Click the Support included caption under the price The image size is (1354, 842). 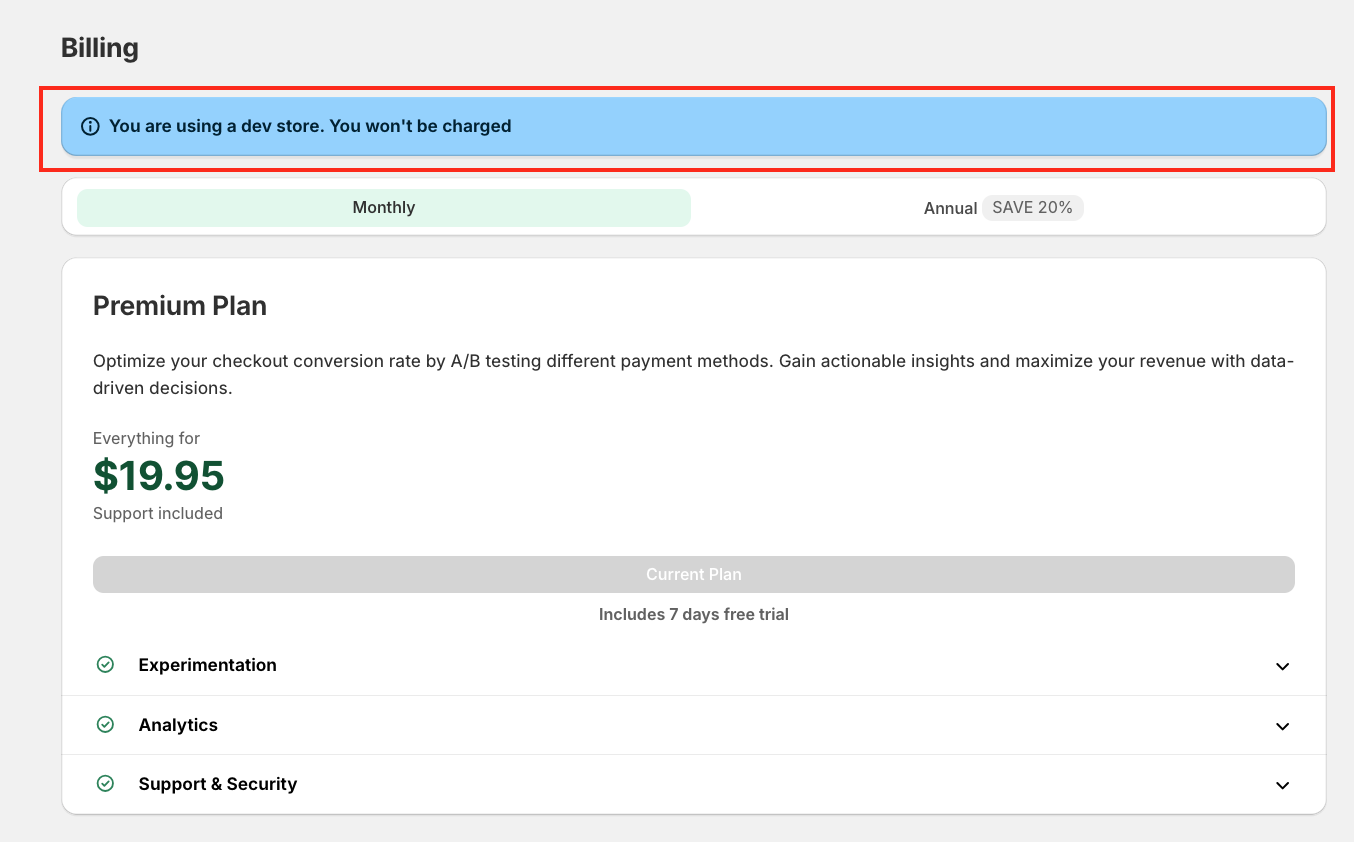[158, 514]
